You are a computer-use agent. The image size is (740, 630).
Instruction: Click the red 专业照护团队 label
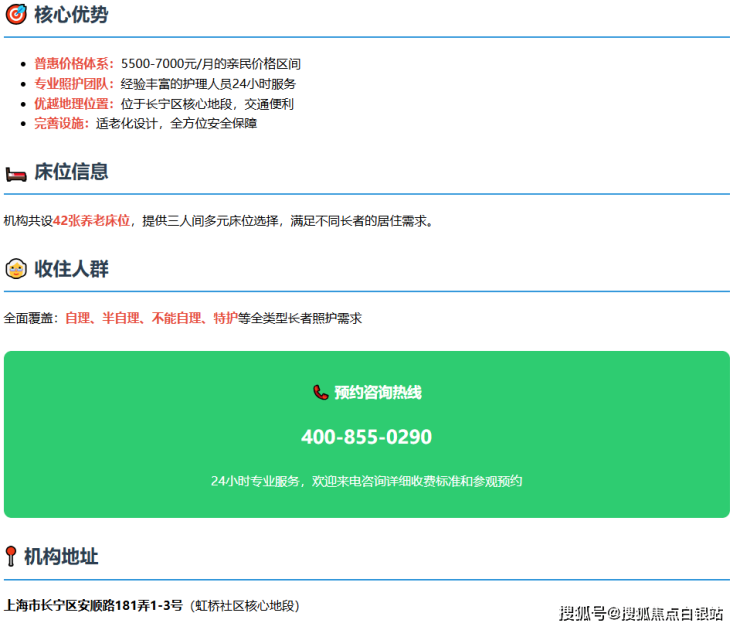pyautogui.click(x=74, y=84)
